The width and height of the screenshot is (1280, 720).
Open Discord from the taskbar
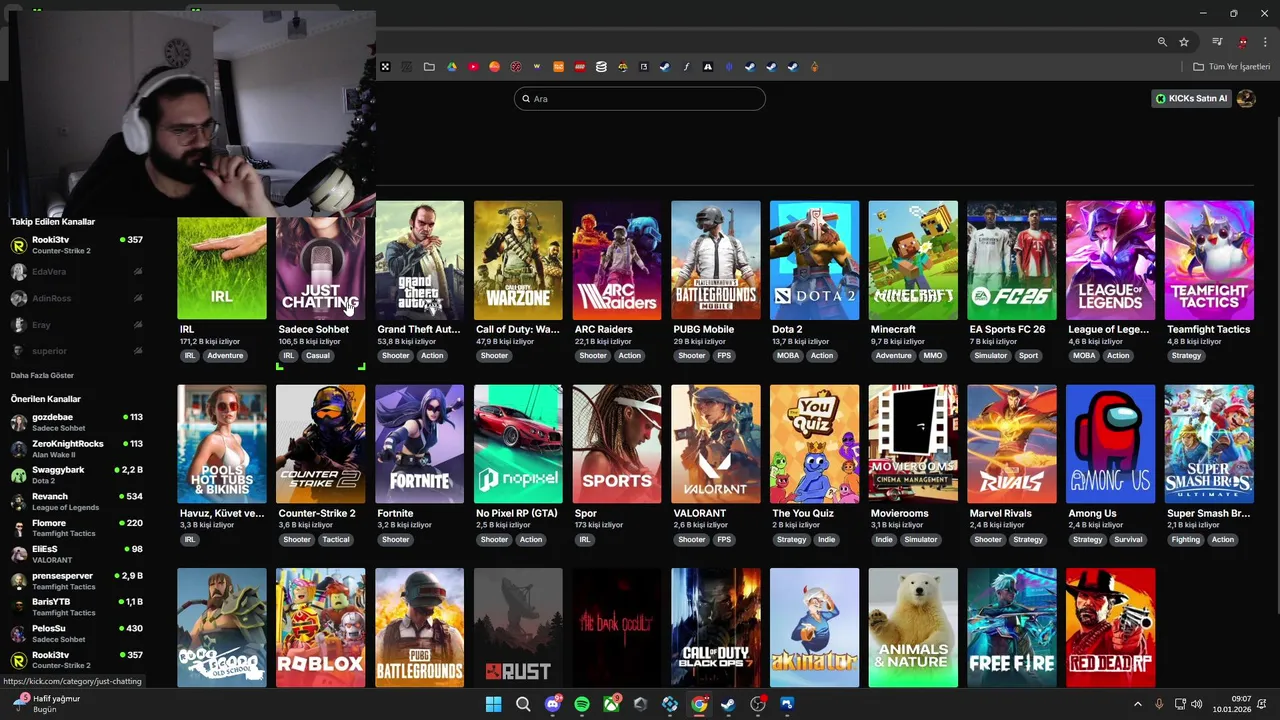[x=553, y=704]
